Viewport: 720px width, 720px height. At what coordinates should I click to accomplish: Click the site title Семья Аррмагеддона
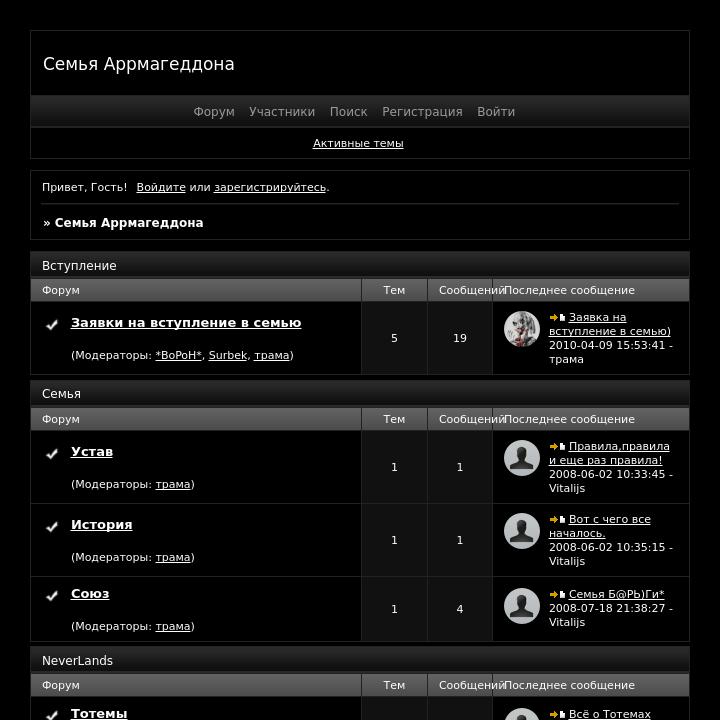(x=139, y=64)
